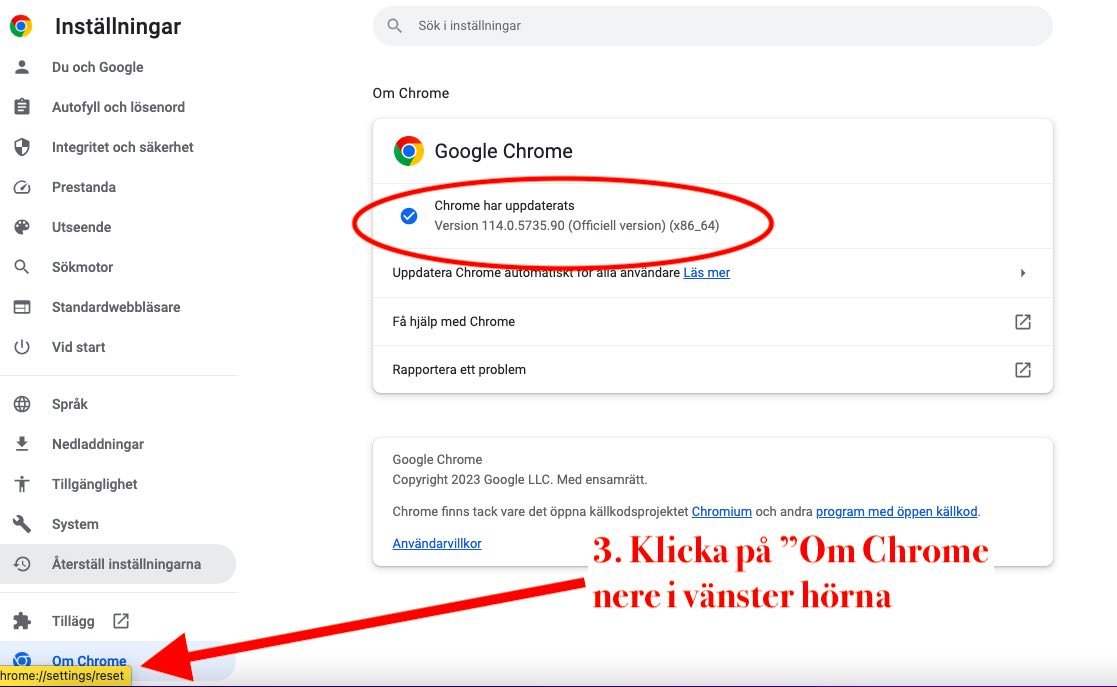Click the accessibility icon for Tillgänglighet
This screenshot has height=687, width=1117.
[x=22, y=484]
